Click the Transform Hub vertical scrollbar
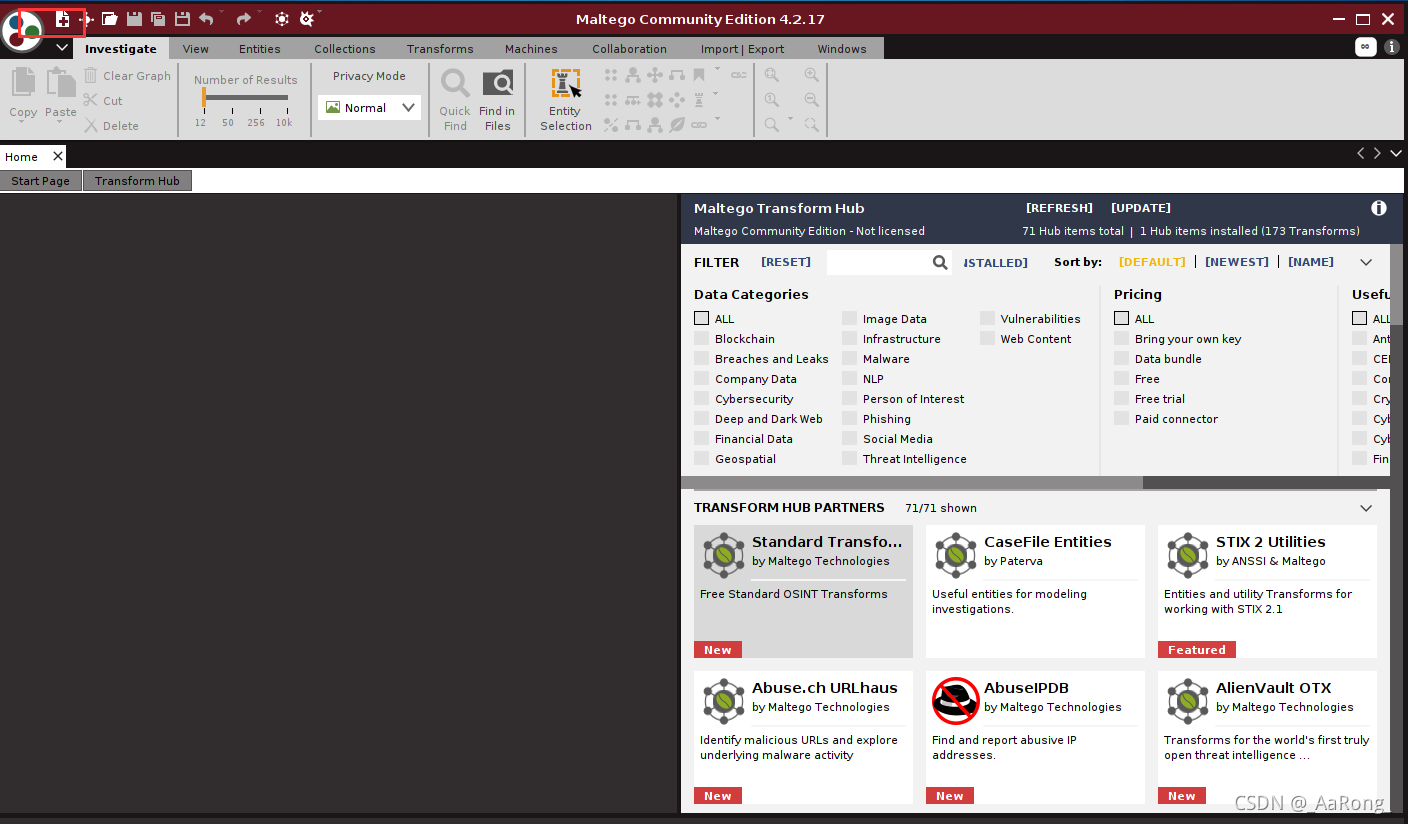Image resolution: width=1408 pixels, height=824 pixels. 1396,284
